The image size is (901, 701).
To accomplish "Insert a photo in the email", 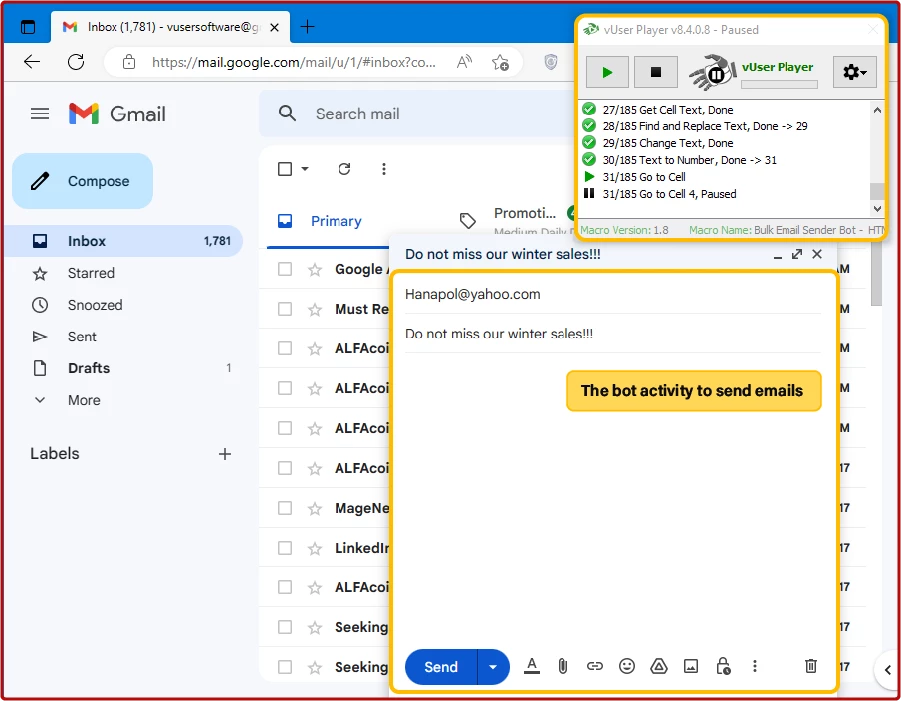I will (x=691, y=666).
